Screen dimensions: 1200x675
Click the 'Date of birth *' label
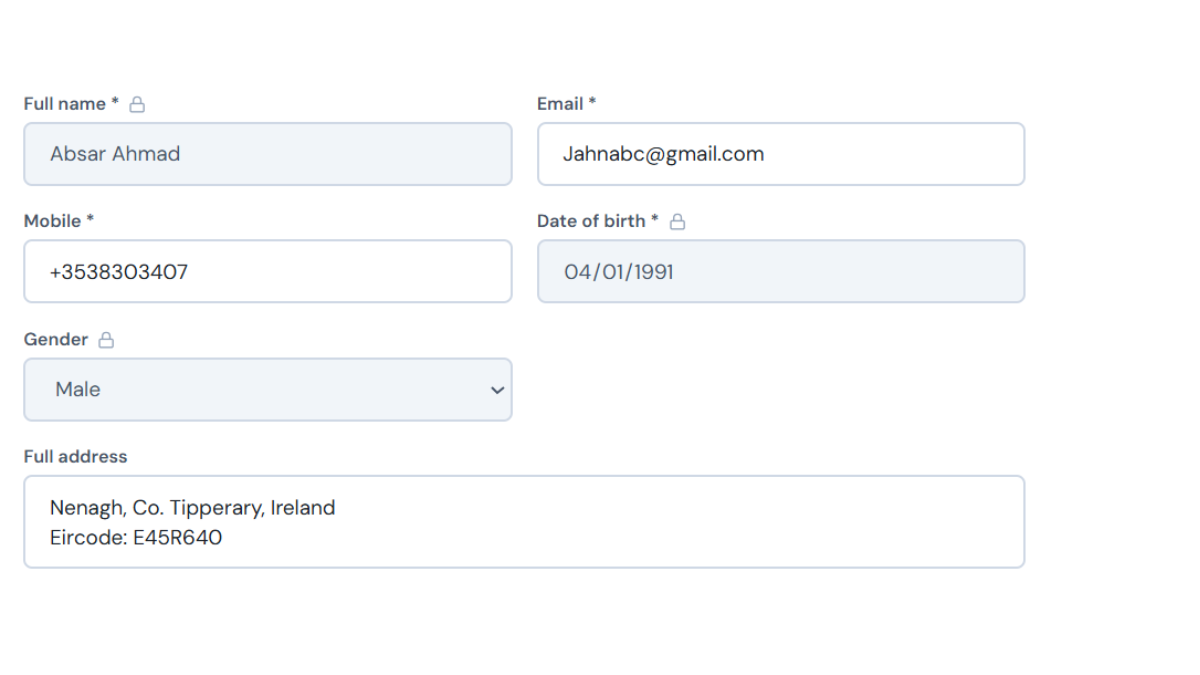click(x=598, y=221)
